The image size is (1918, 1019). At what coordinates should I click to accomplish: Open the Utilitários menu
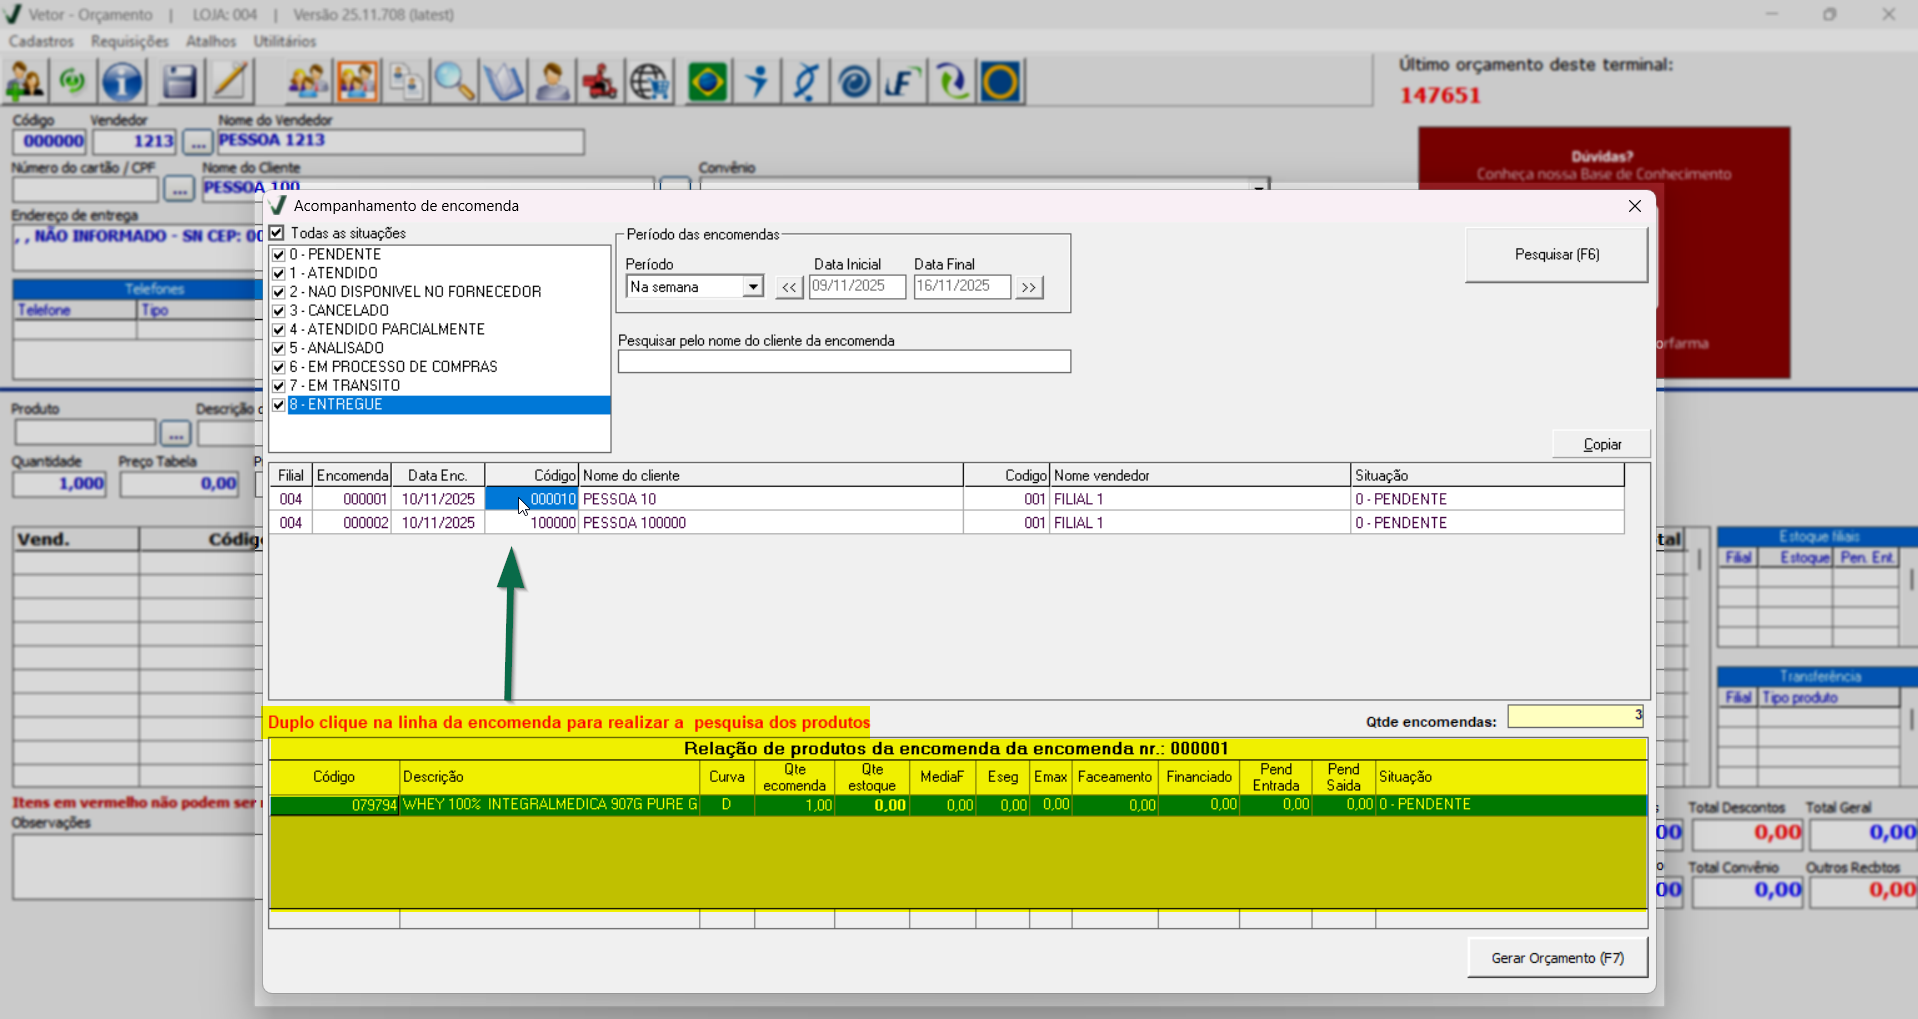click(284, 41)
